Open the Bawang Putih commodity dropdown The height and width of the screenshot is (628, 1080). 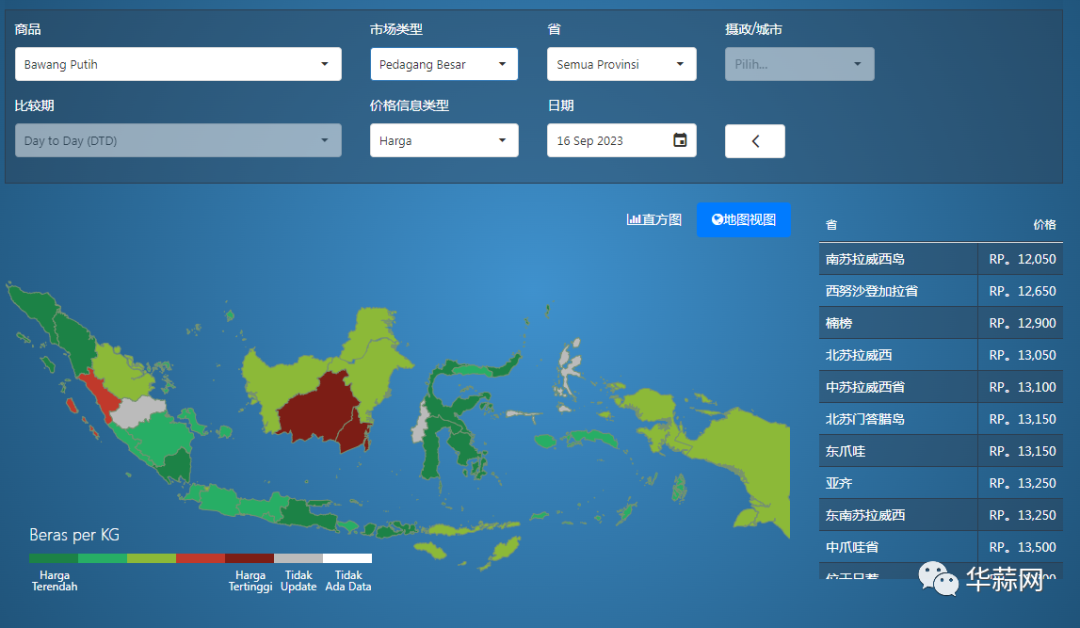178,64
